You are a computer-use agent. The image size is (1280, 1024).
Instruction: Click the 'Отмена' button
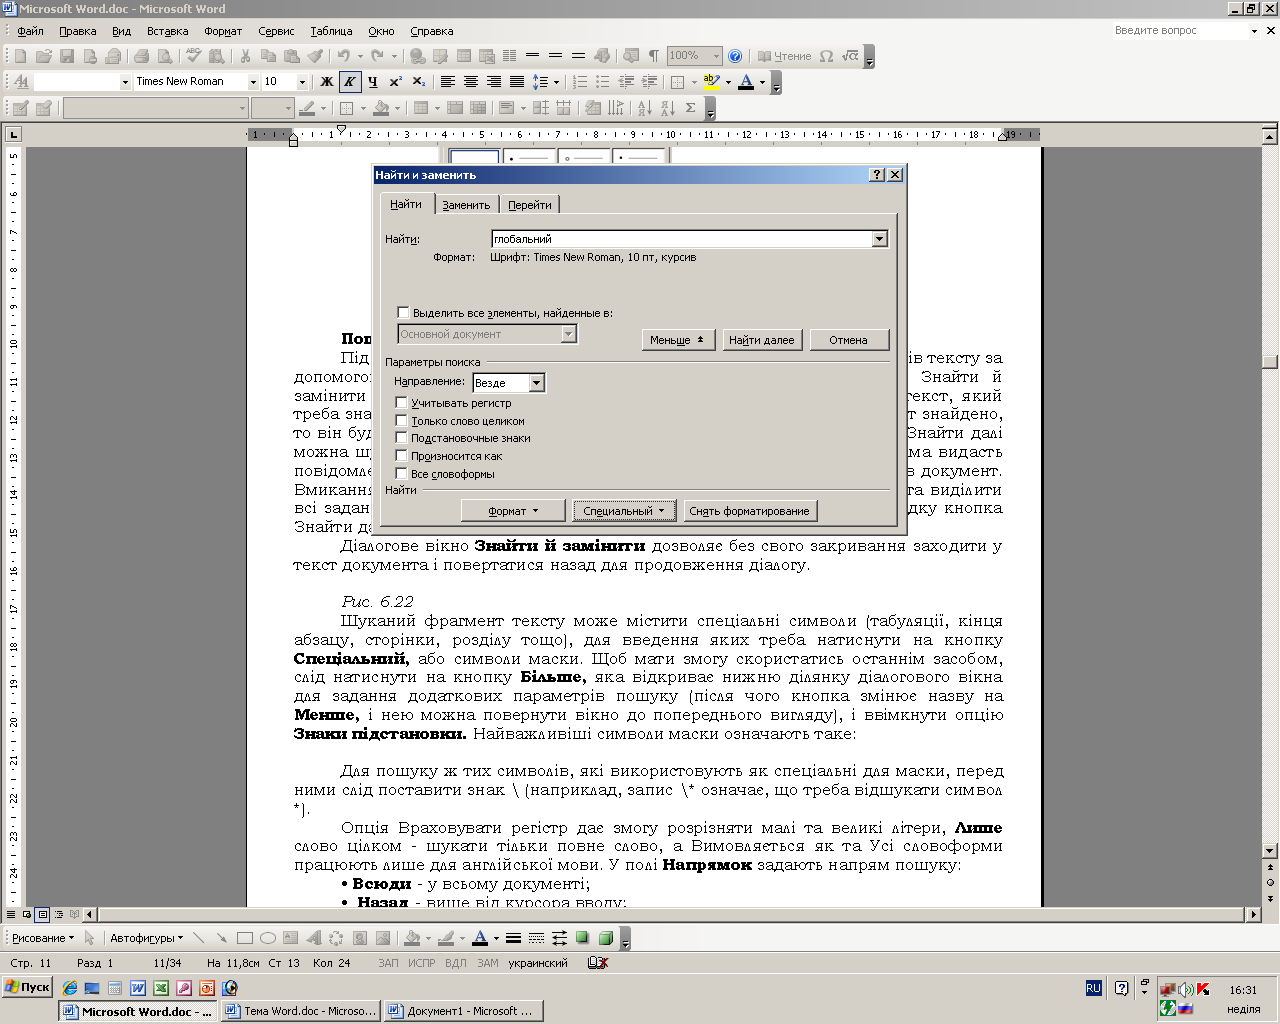coord(848,340)
